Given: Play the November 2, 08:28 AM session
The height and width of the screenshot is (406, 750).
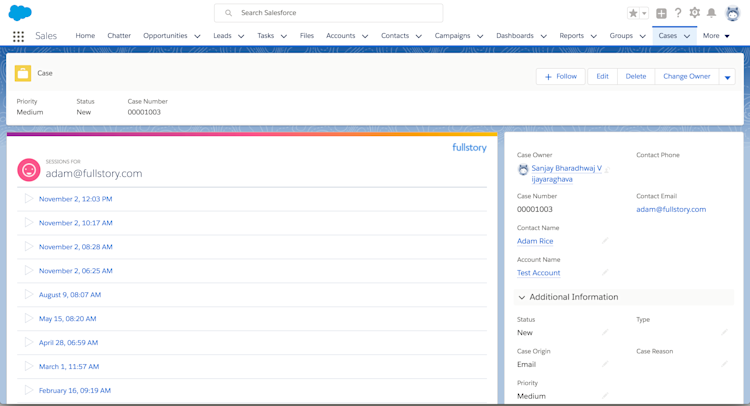Looking at the screenshot, I should pos(29,246).
